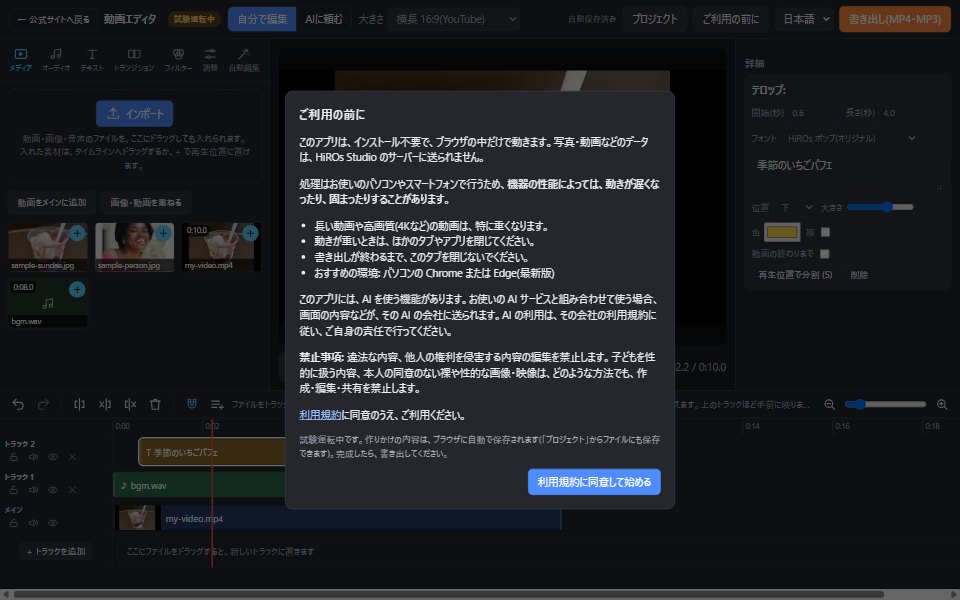Click the timeline zoom-out magnifier
960x600 pixels.
click(830, 405)
